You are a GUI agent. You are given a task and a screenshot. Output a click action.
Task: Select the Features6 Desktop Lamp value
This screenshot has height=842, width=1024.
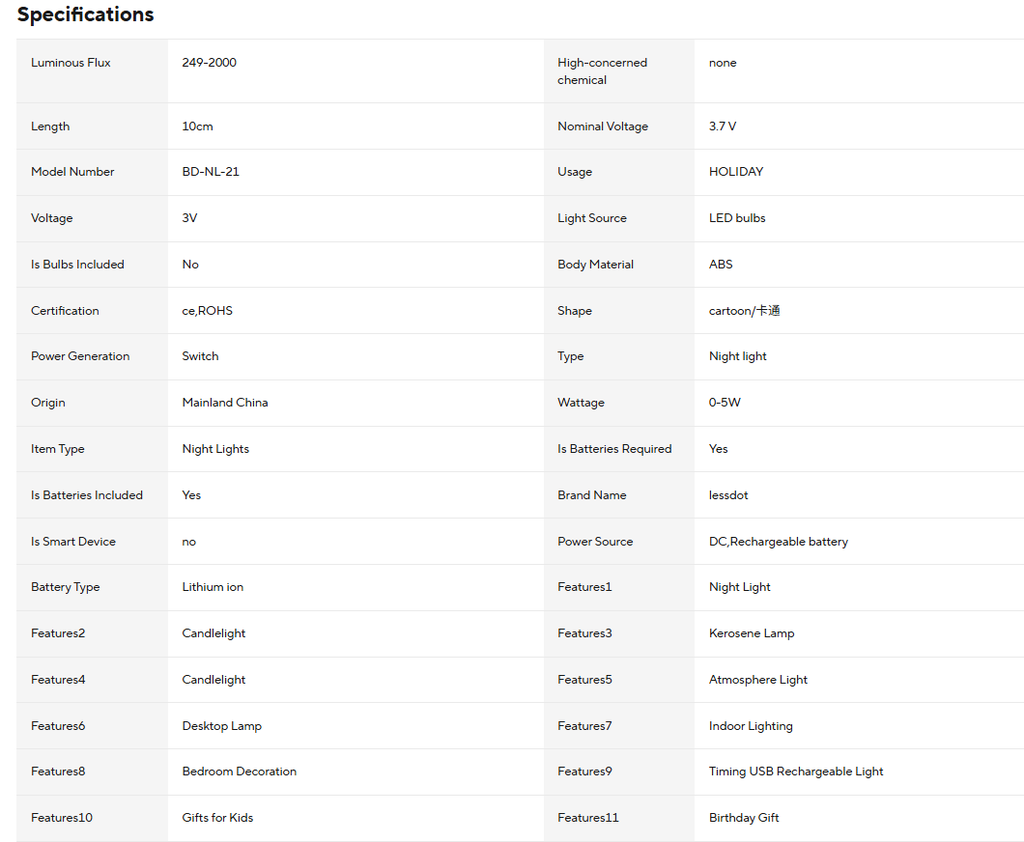pos(221,726)
